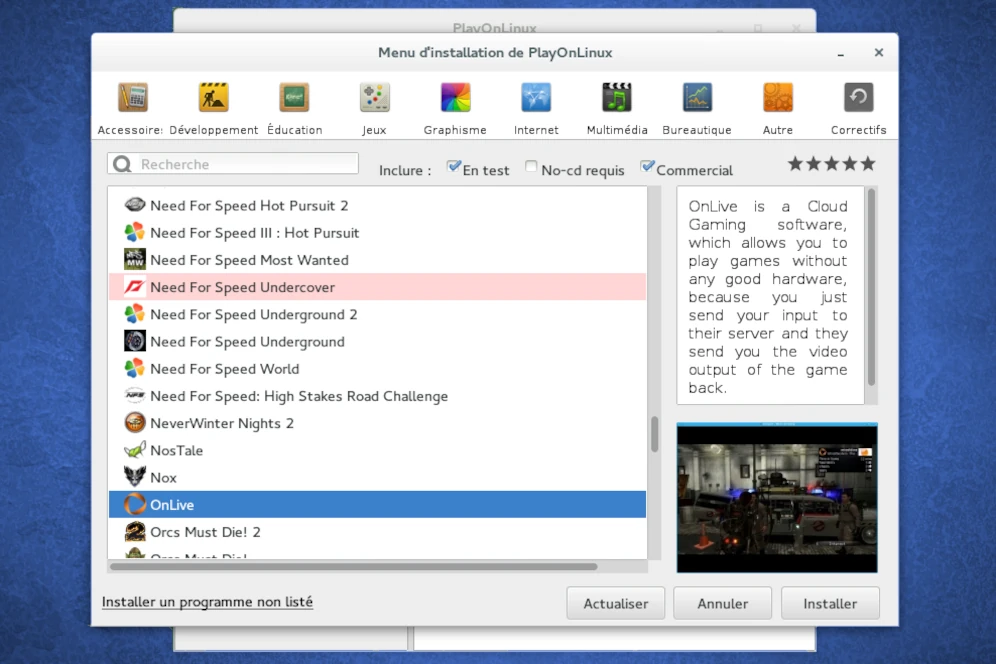Click the Need For Speed Most Wanted icon

135,260
